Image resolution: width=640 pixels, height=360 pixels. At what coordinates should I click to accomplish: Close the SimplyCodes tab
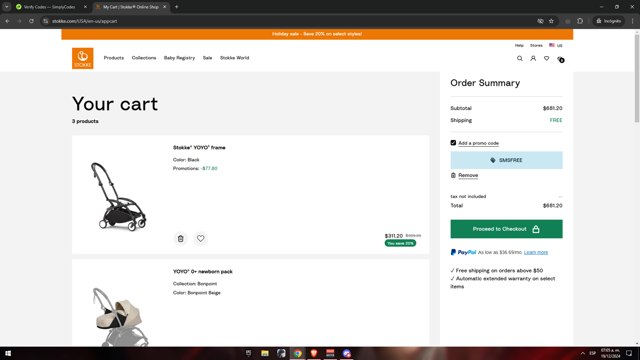(85, 7)
